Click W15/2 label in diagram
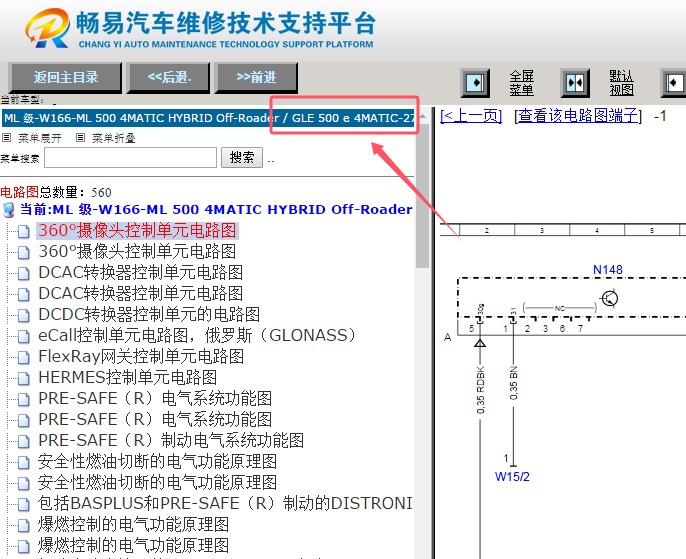Image resolution: width=686 pixels, height=559 pixels. click(x=512, y=476)
